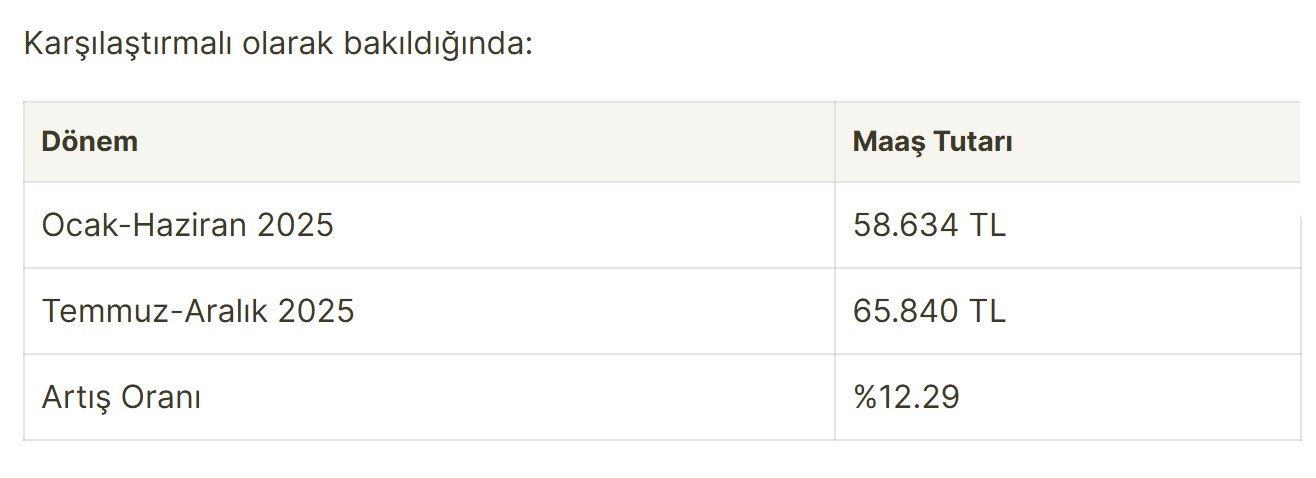The image size is (1316, 478).
Task: Click "TL" after the 58.634 amount
Action: pyautogui.click(x=986, y=225)
